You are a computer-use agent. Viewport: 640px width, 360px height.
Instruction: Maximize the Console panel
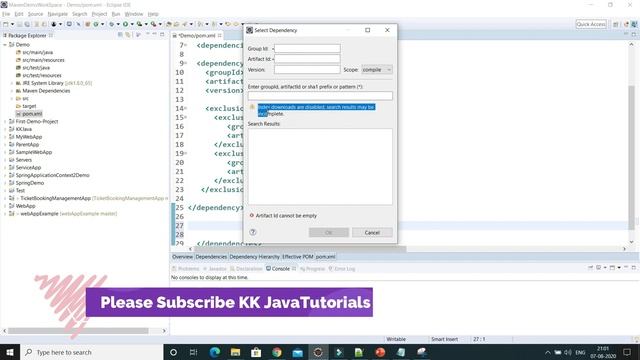click(x=634, y=268)
